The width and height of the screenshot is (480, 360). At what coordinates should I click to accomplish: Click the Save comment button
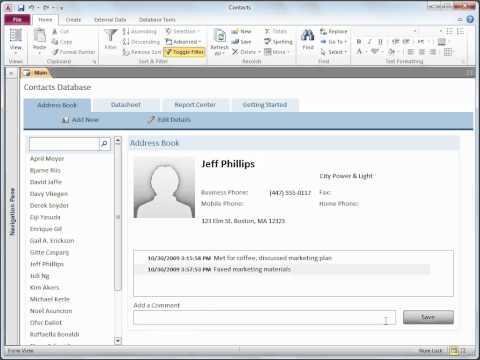pos(428,317)
